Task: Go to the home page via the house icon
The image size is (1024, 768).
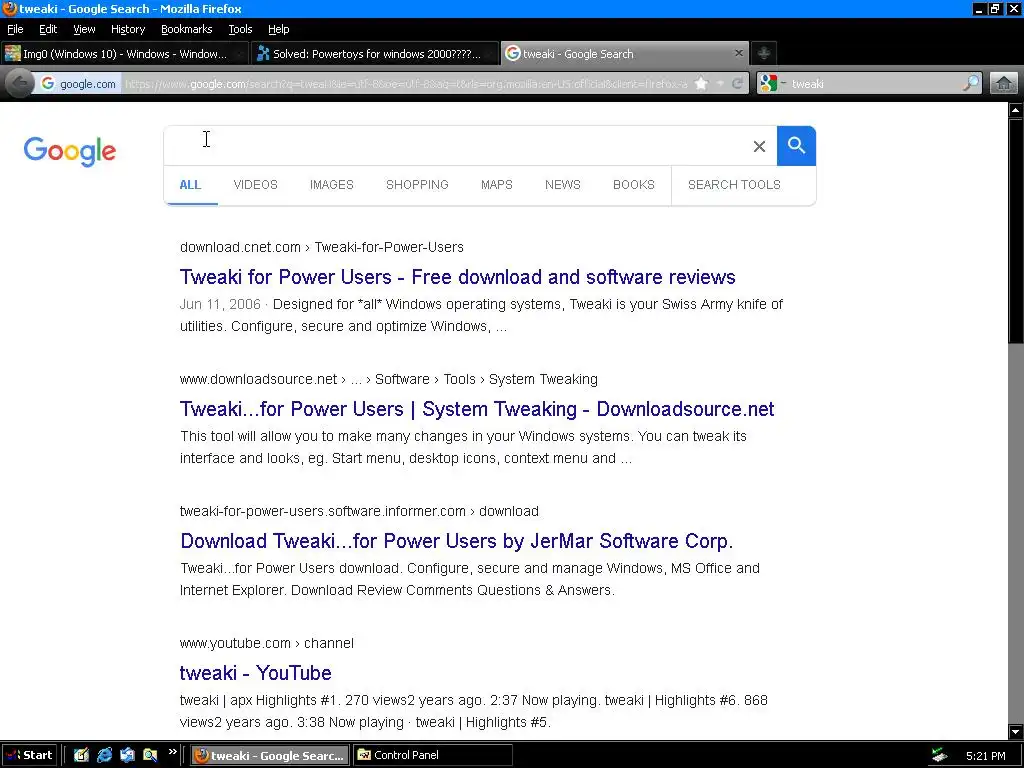Action: pos(1004,84)
